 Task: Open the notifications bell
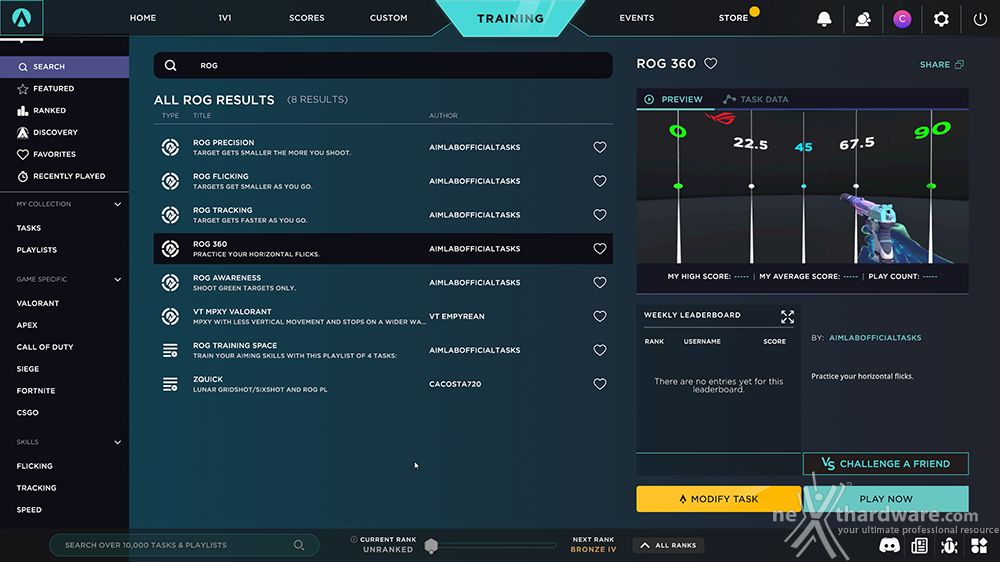(x=824, y=19)
